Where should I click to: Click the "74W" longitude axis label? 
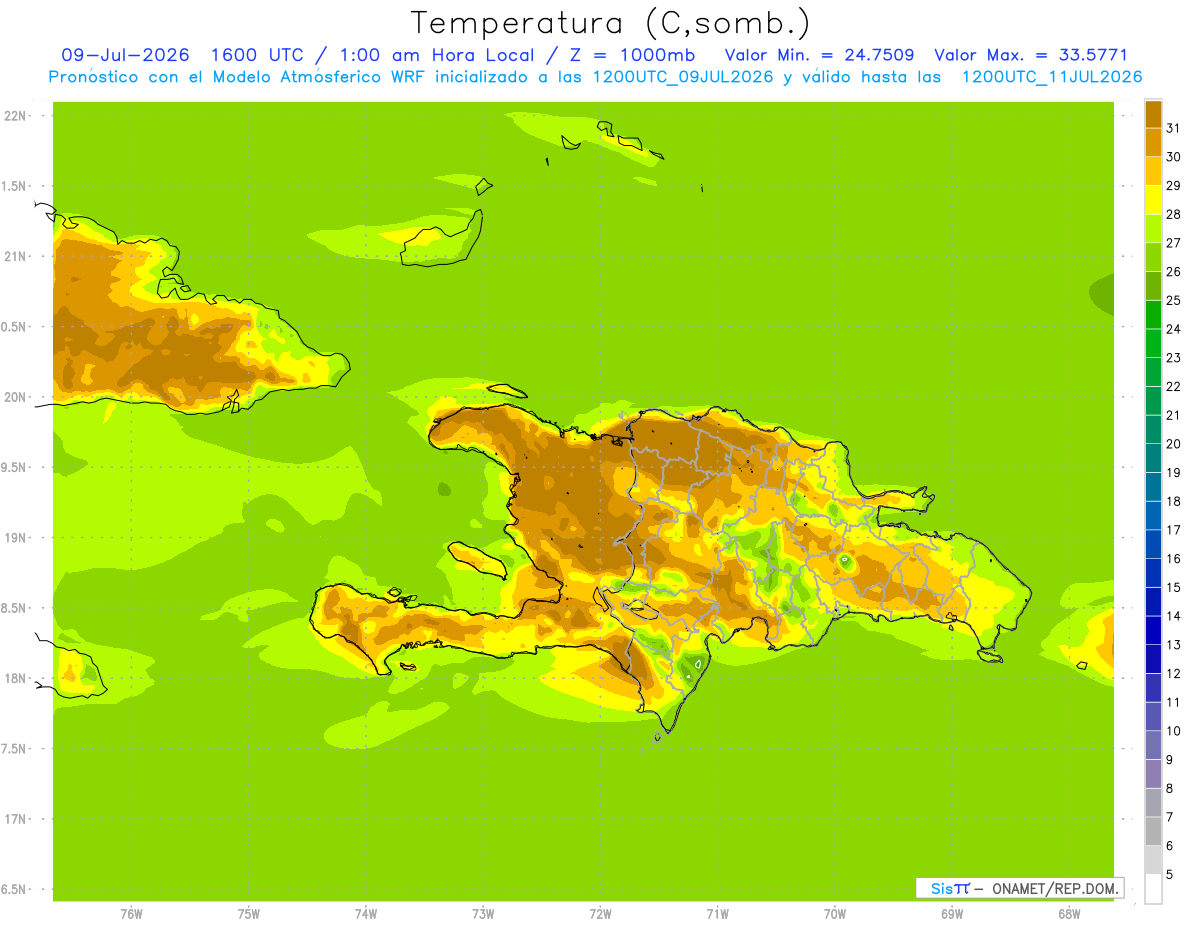[x=366, y=914]
